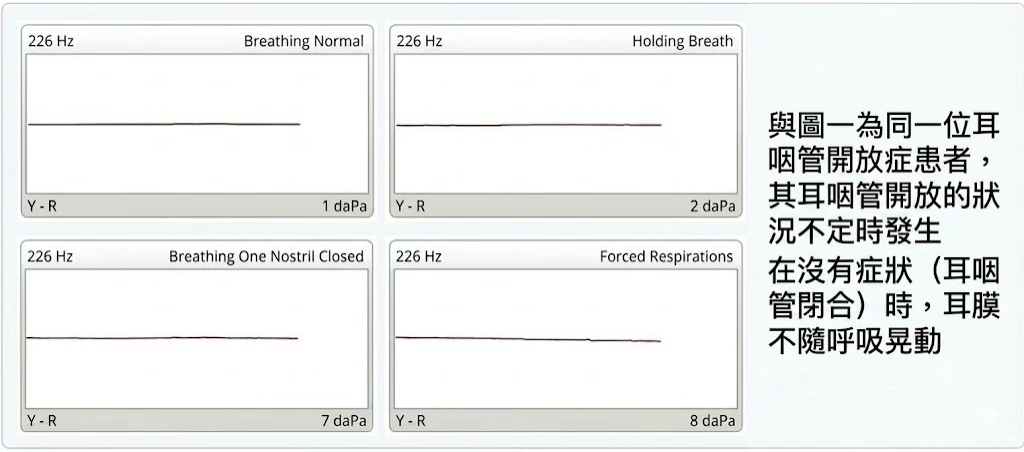Click Y - R label under Breathing Normal

click(x=42, y=206)
